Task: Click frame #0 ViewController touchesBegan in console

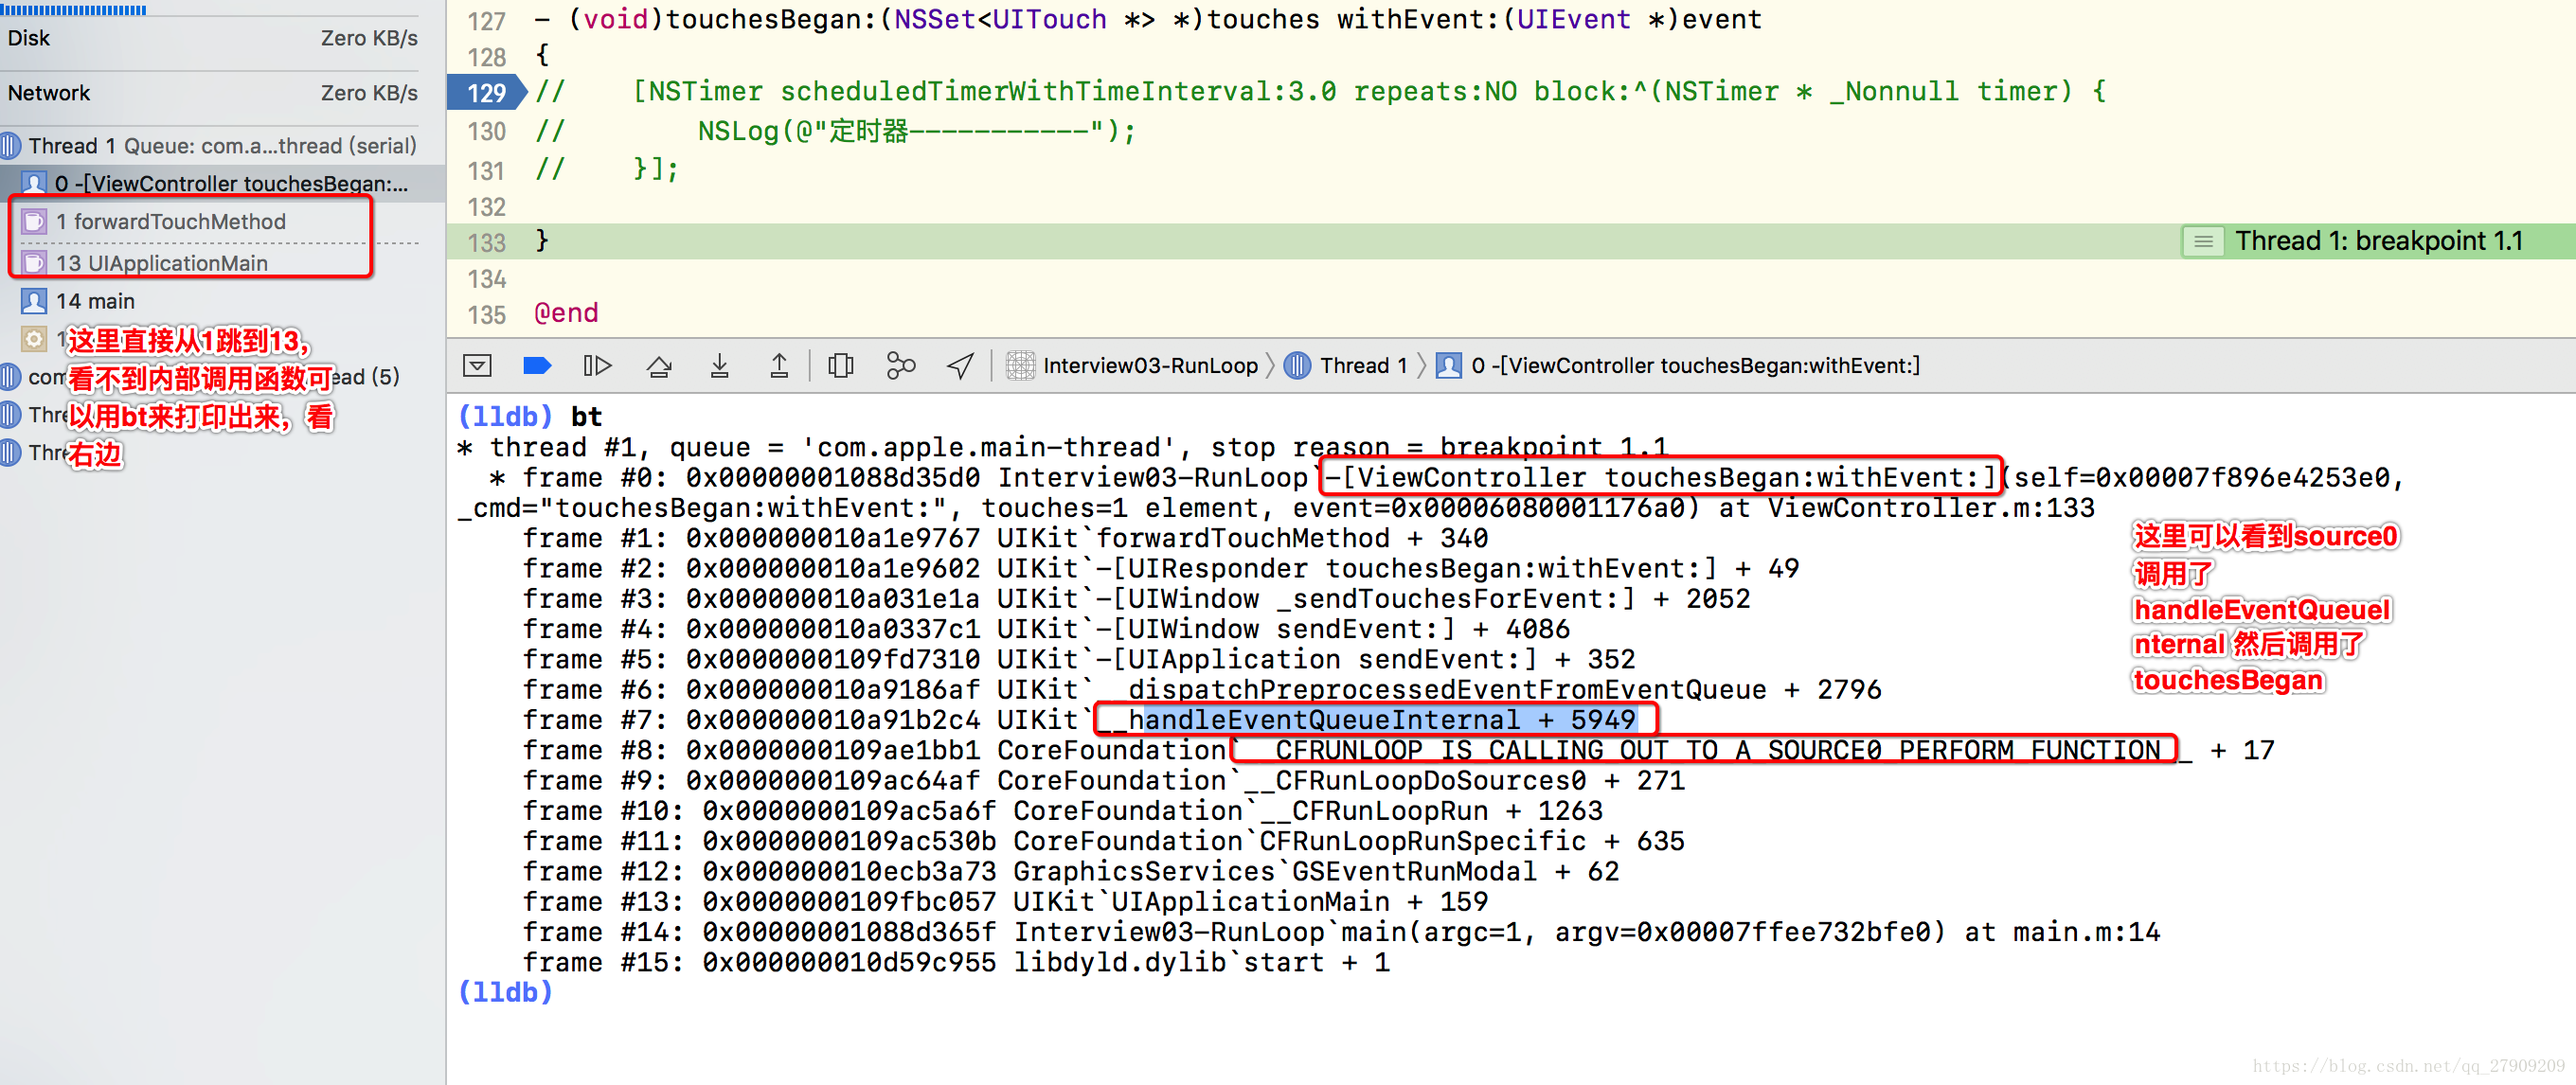Action: click(1660, 477)
